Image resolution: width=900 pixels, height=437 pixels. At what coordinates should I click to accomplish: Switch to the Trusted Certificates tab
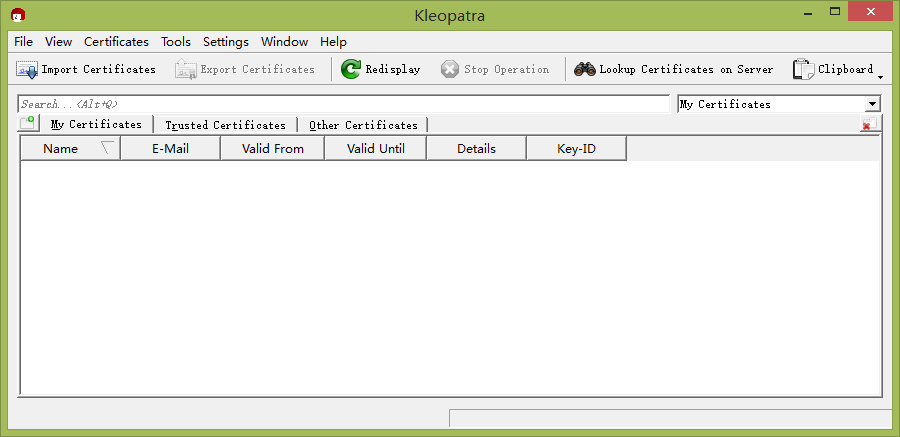pos(225,125)
